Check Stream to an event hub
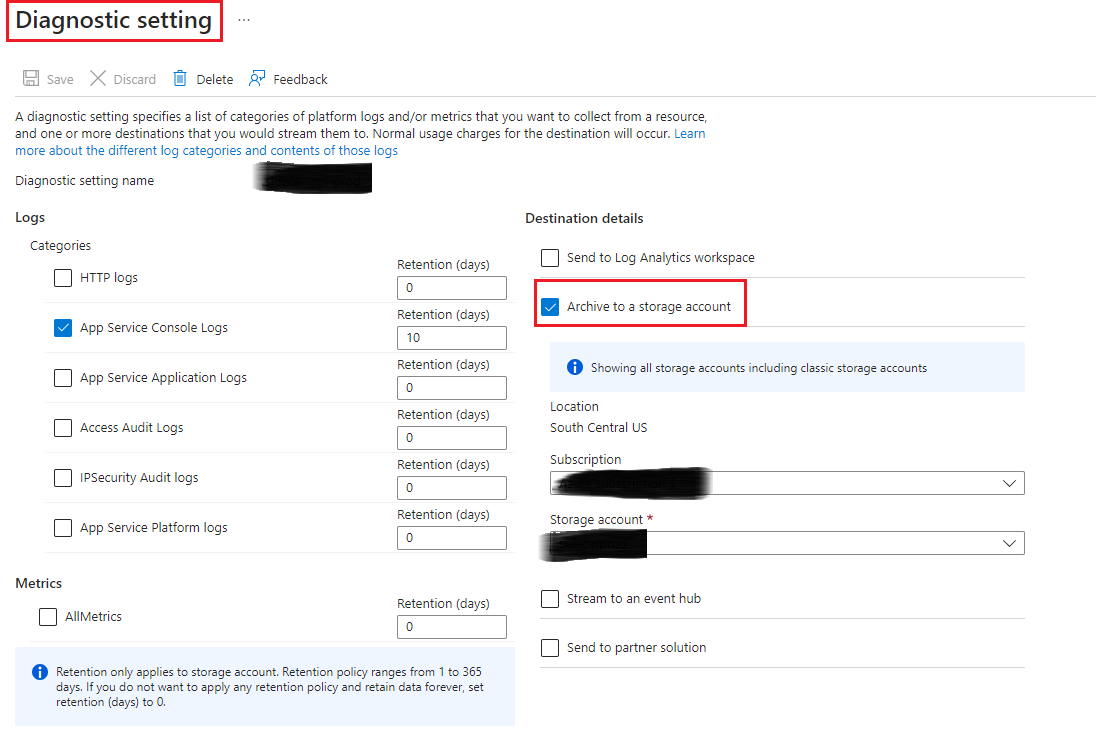Image resolution: width=1096 pixels, height=739 pixels. click(550, 599)
